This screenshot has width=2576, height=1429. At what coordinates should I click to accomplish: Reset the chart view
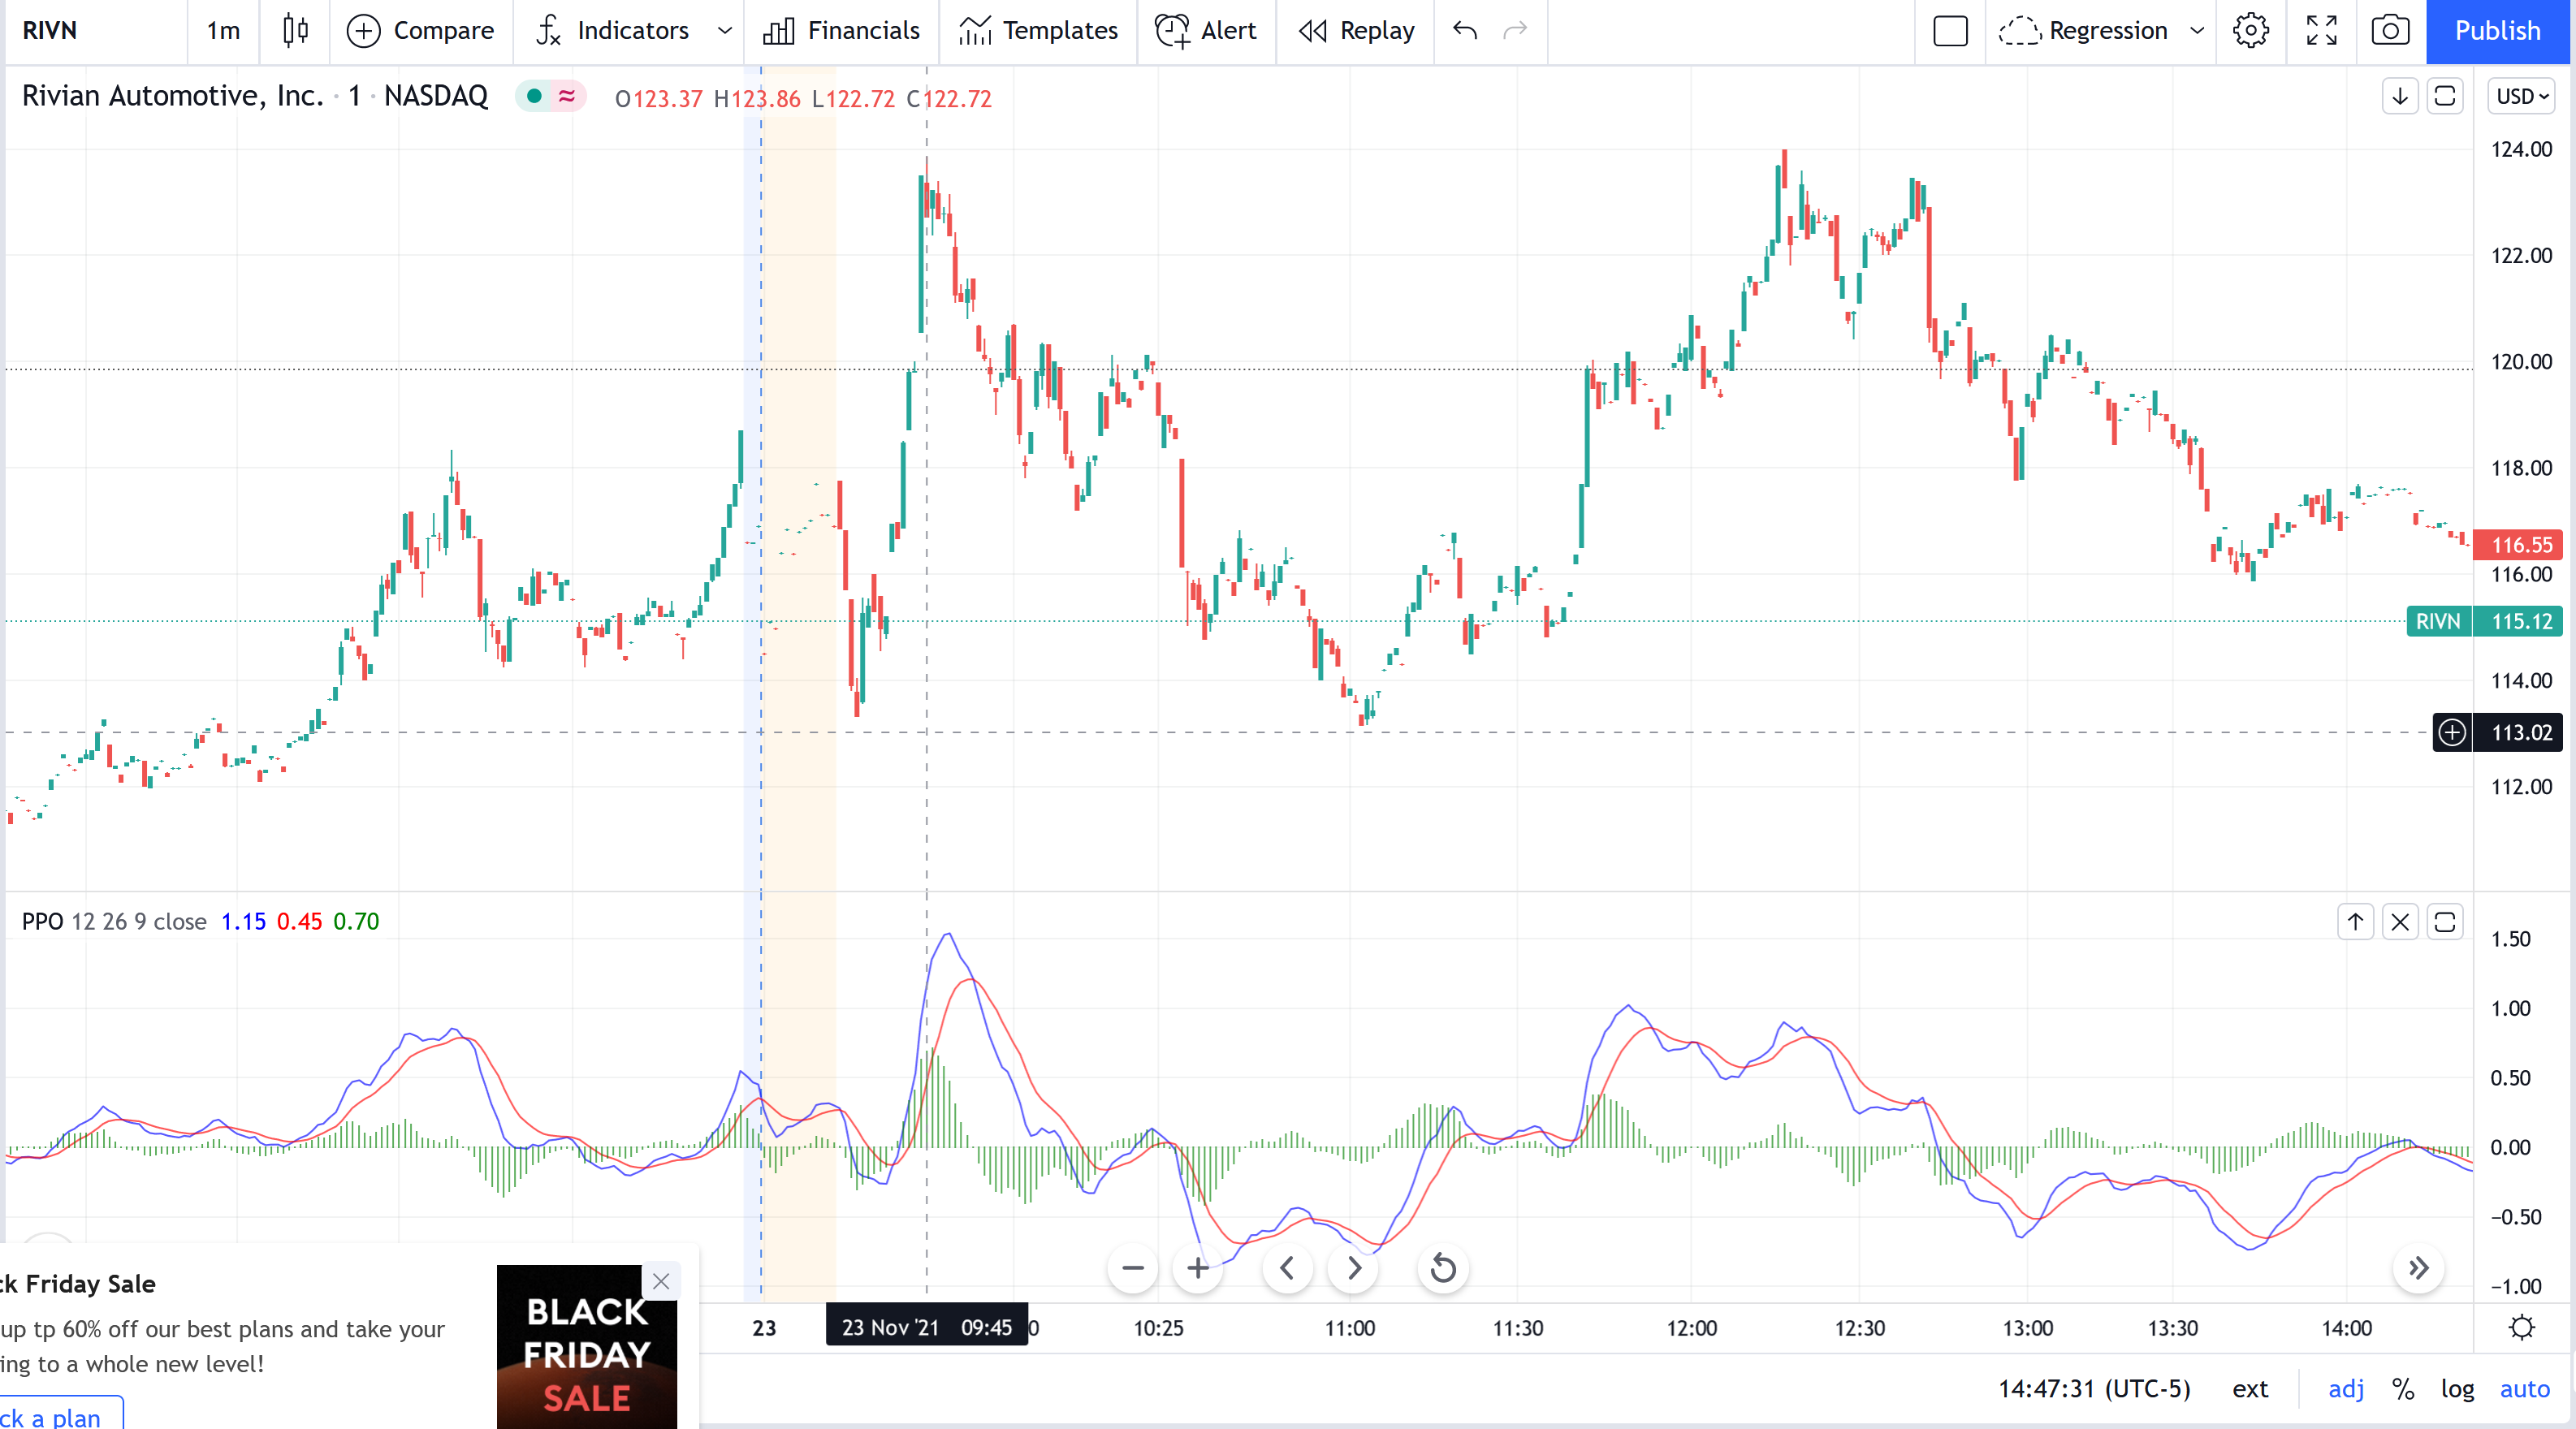[1443, 1268]
